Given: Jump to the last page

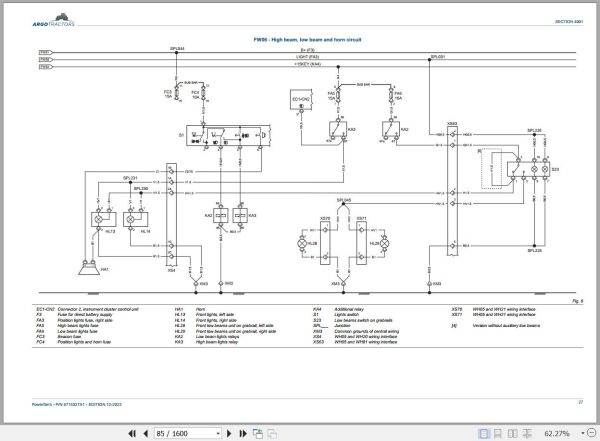Looking at the screenshot, I should 243,433.
